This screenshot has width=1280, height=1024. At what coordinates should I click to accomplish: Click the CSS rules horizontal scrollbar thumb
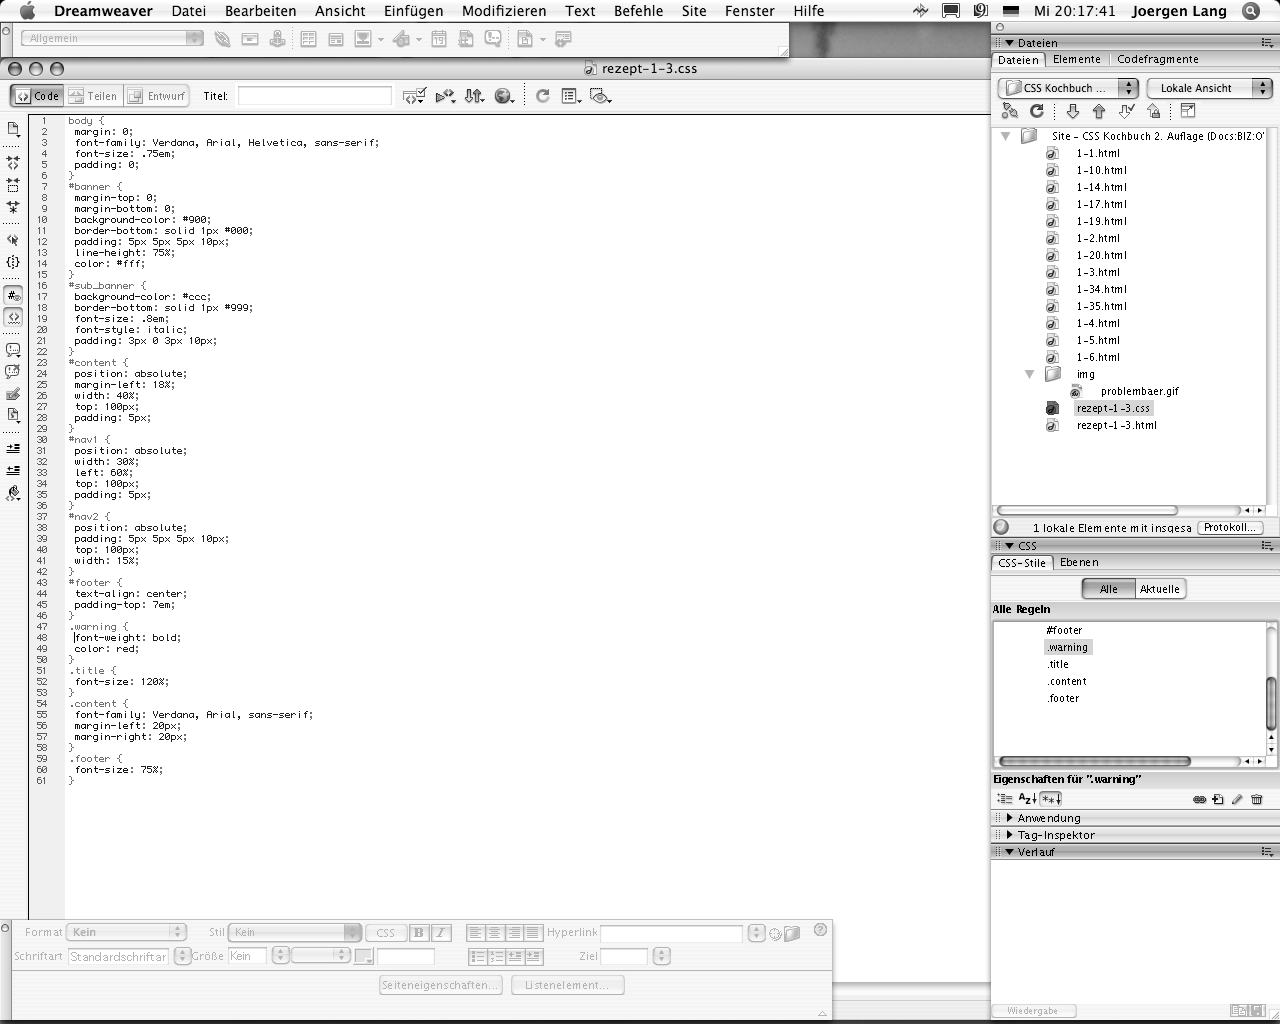click(1095, 761)
